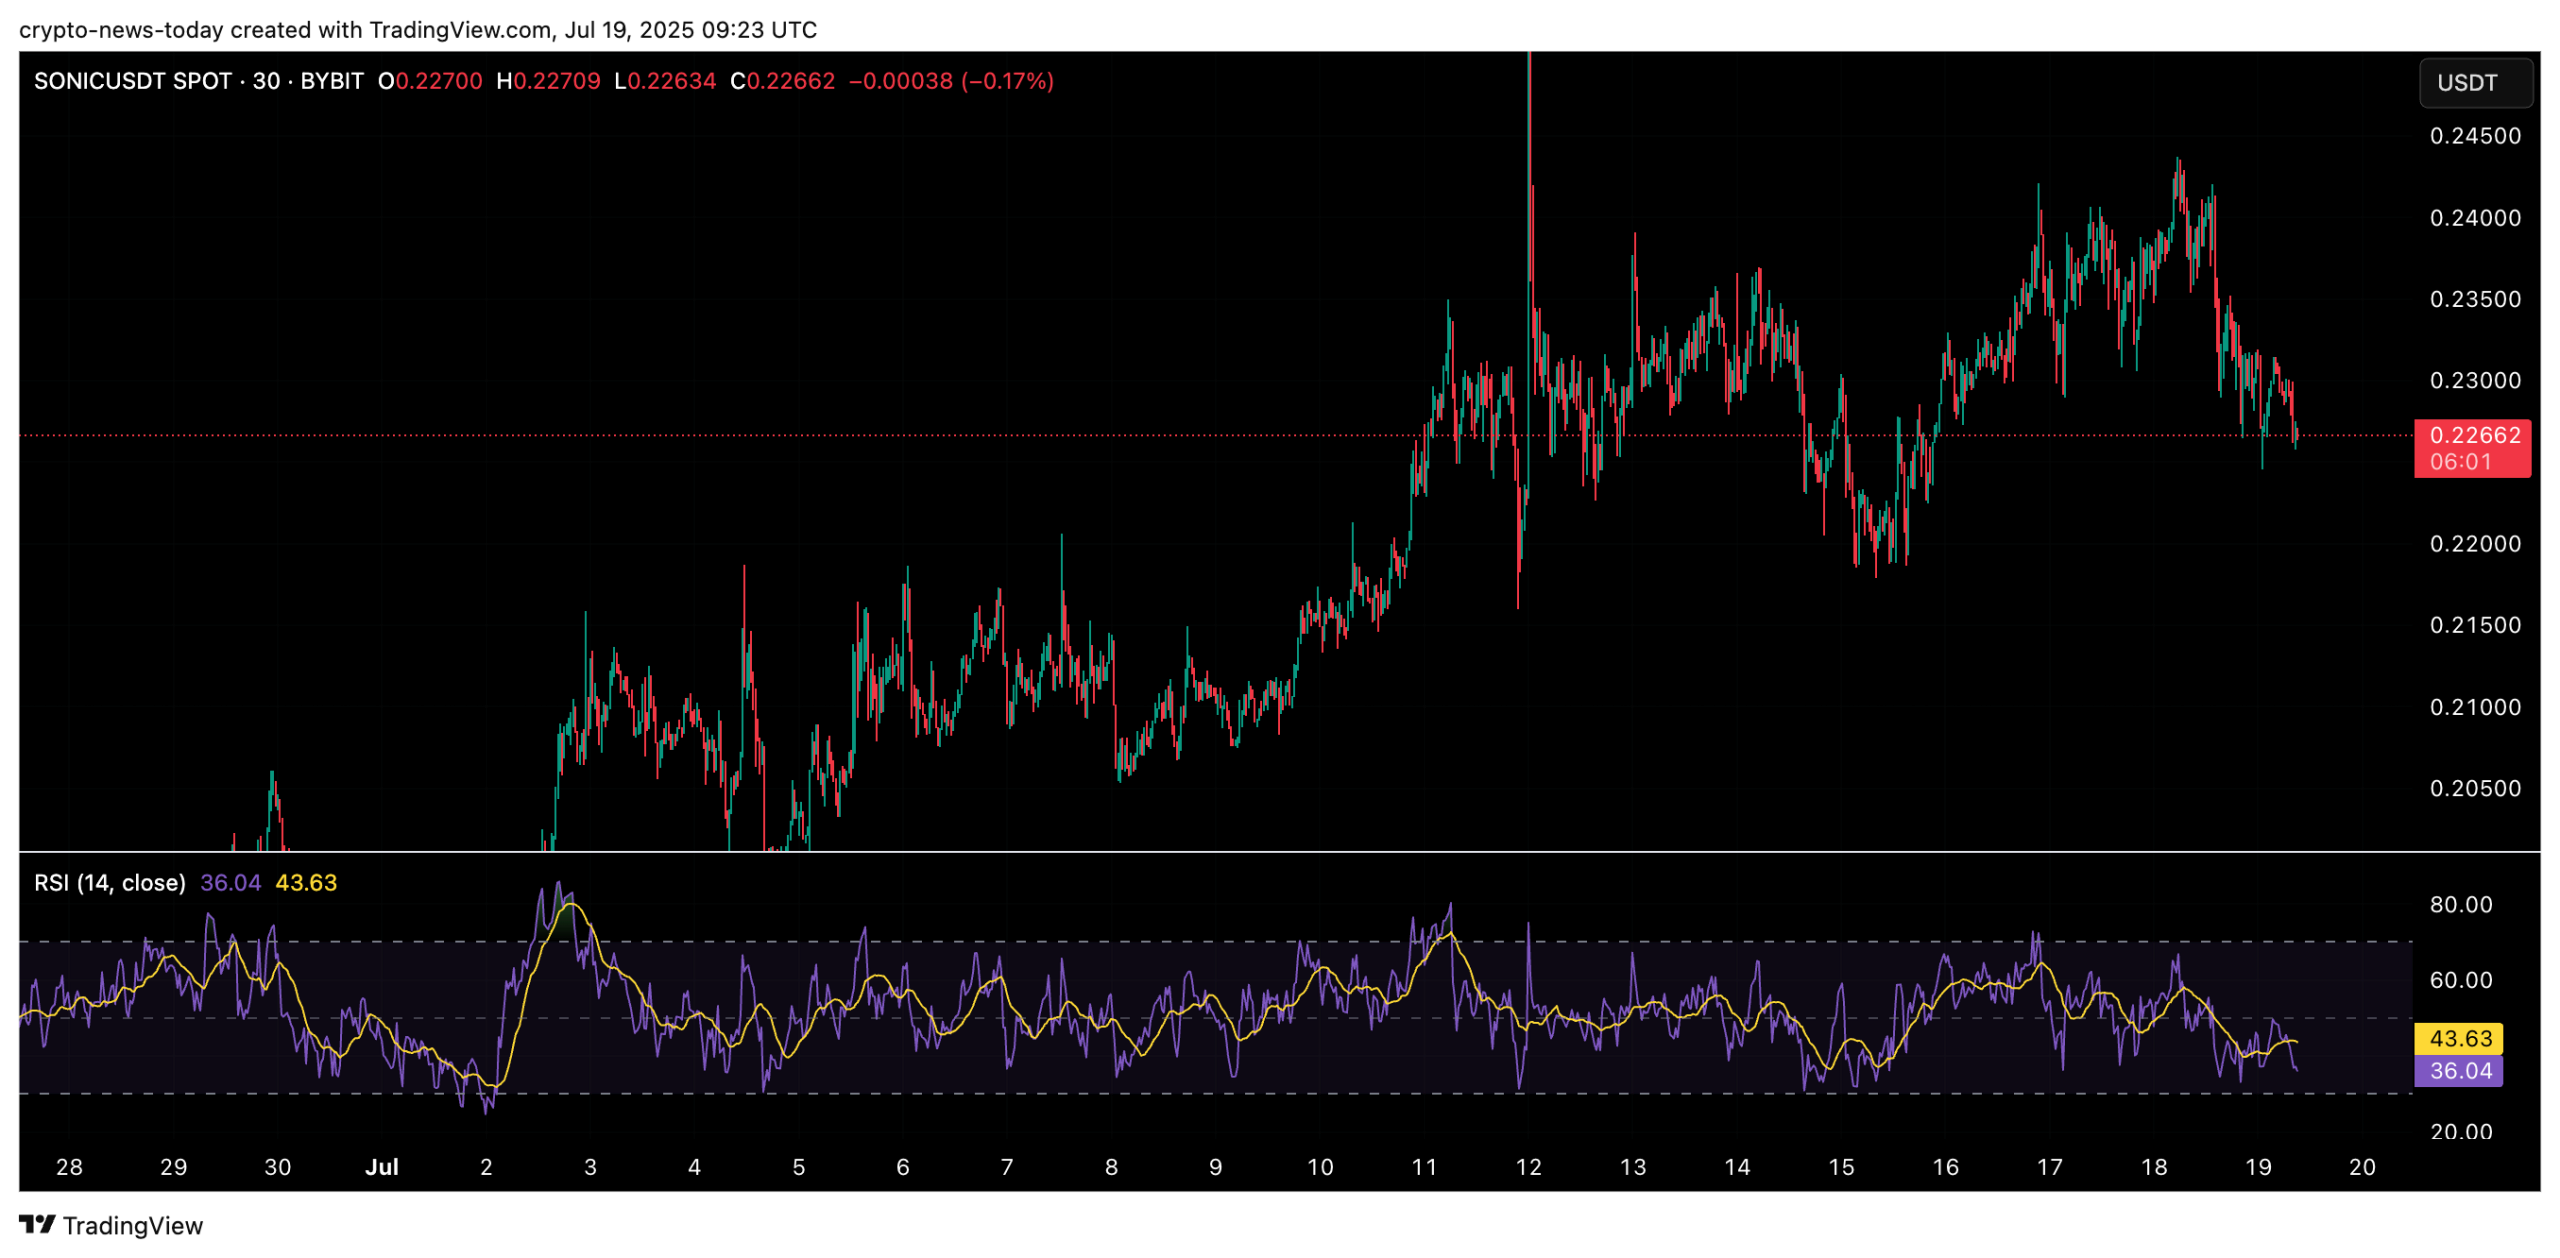Click the TradingView logo icon

tap(37, 1224)
